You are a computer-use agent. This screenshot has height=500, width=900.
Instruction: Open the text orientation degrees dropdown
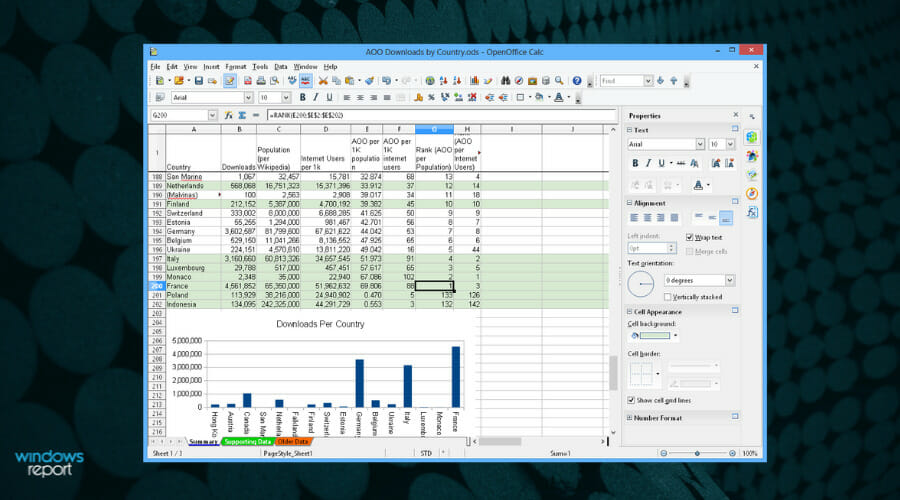click(x=730, y=281)
